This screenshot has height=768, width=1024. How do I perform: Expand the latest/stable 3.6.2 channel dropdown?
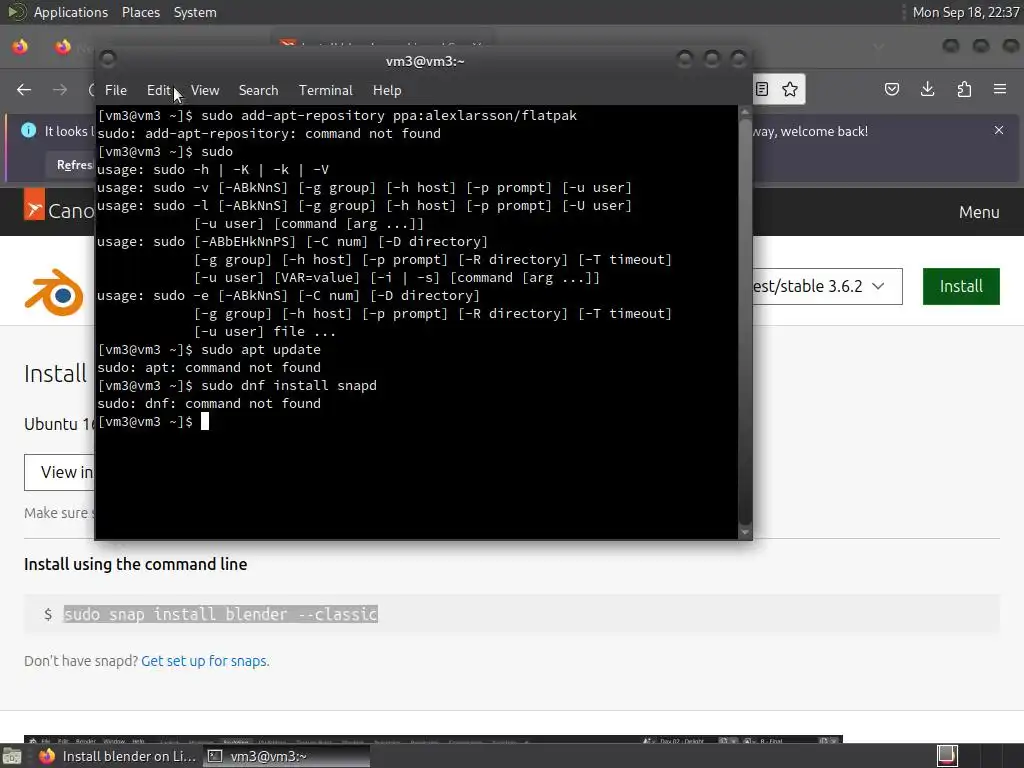tap(826, 286)
